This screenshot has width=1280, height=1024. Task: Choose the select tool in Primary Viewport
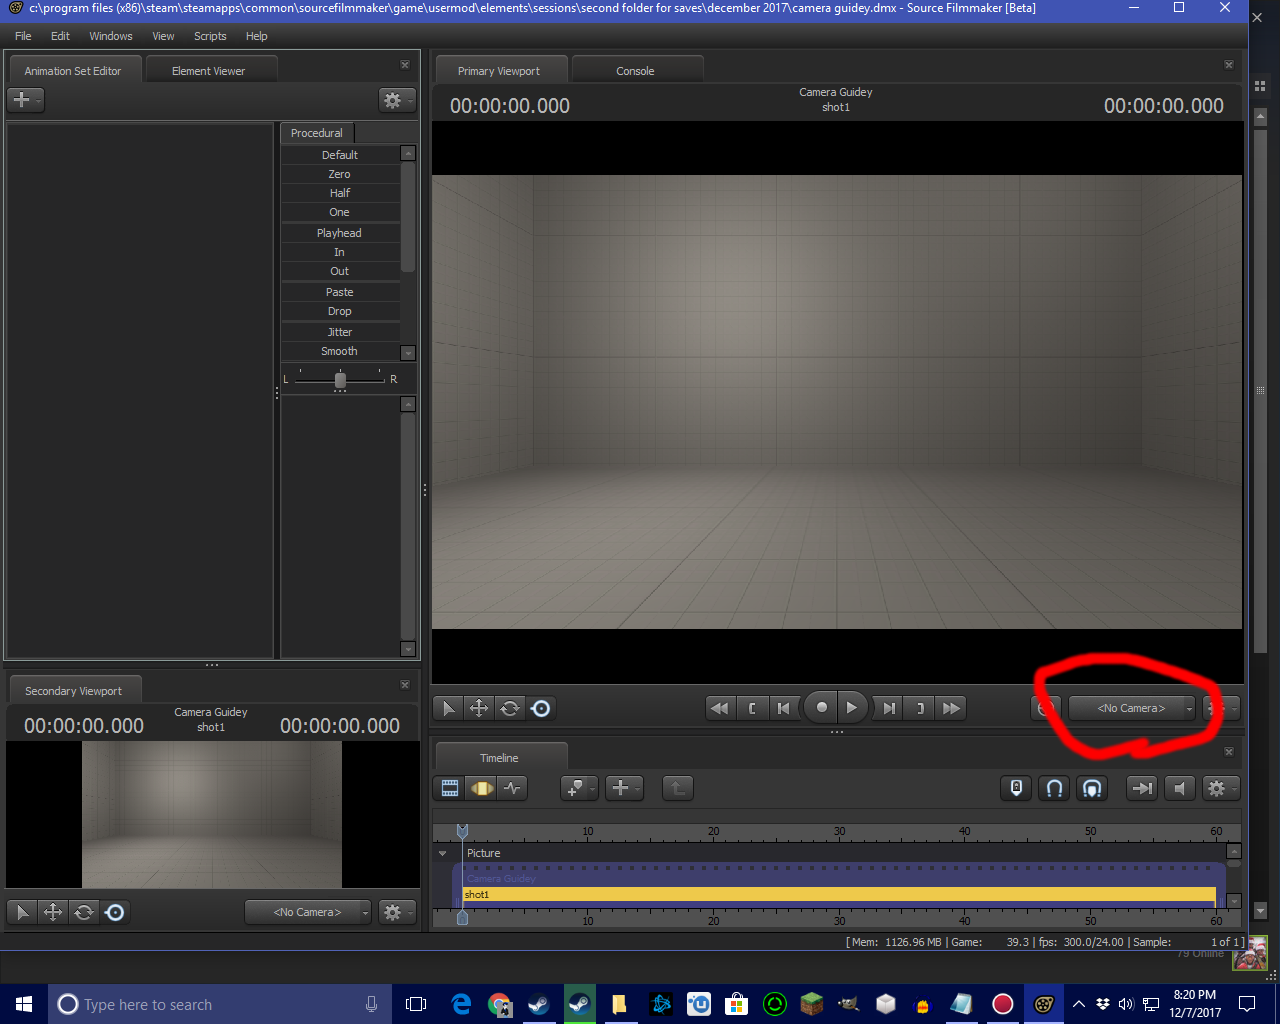(x=448, y=708)
